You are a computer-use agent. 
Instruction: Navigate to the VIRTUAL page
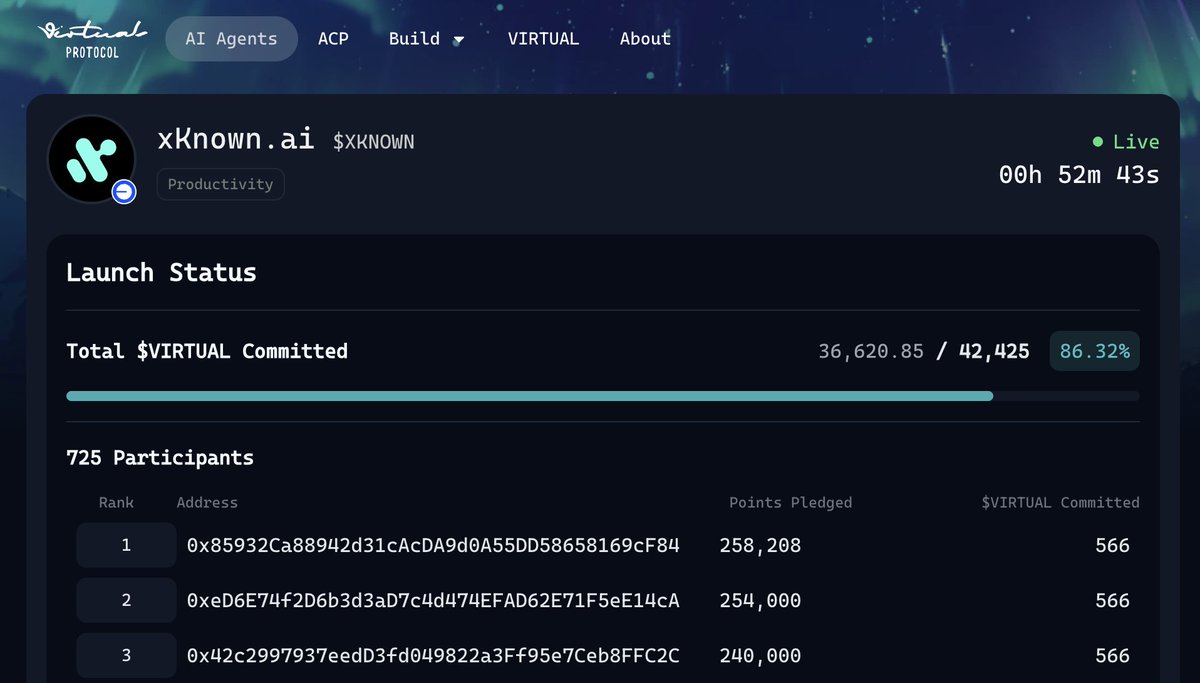coord(543,38)
